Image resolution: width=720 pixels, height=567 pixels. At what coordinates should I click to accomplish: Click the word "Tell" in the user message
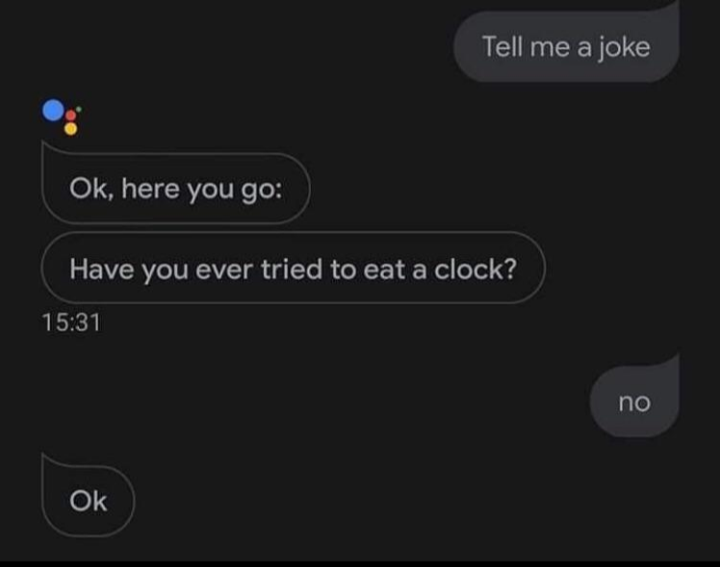(x=502, y=47)
